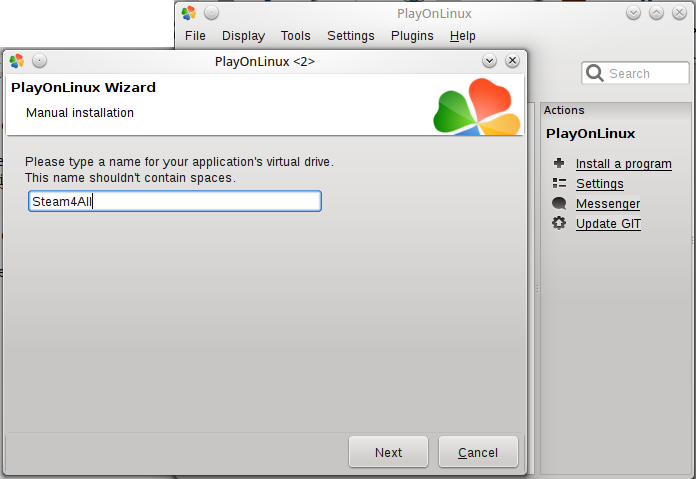696x479 pixels.
Task: Open the Settings menu in menu bar
Action: pos(351,36)
